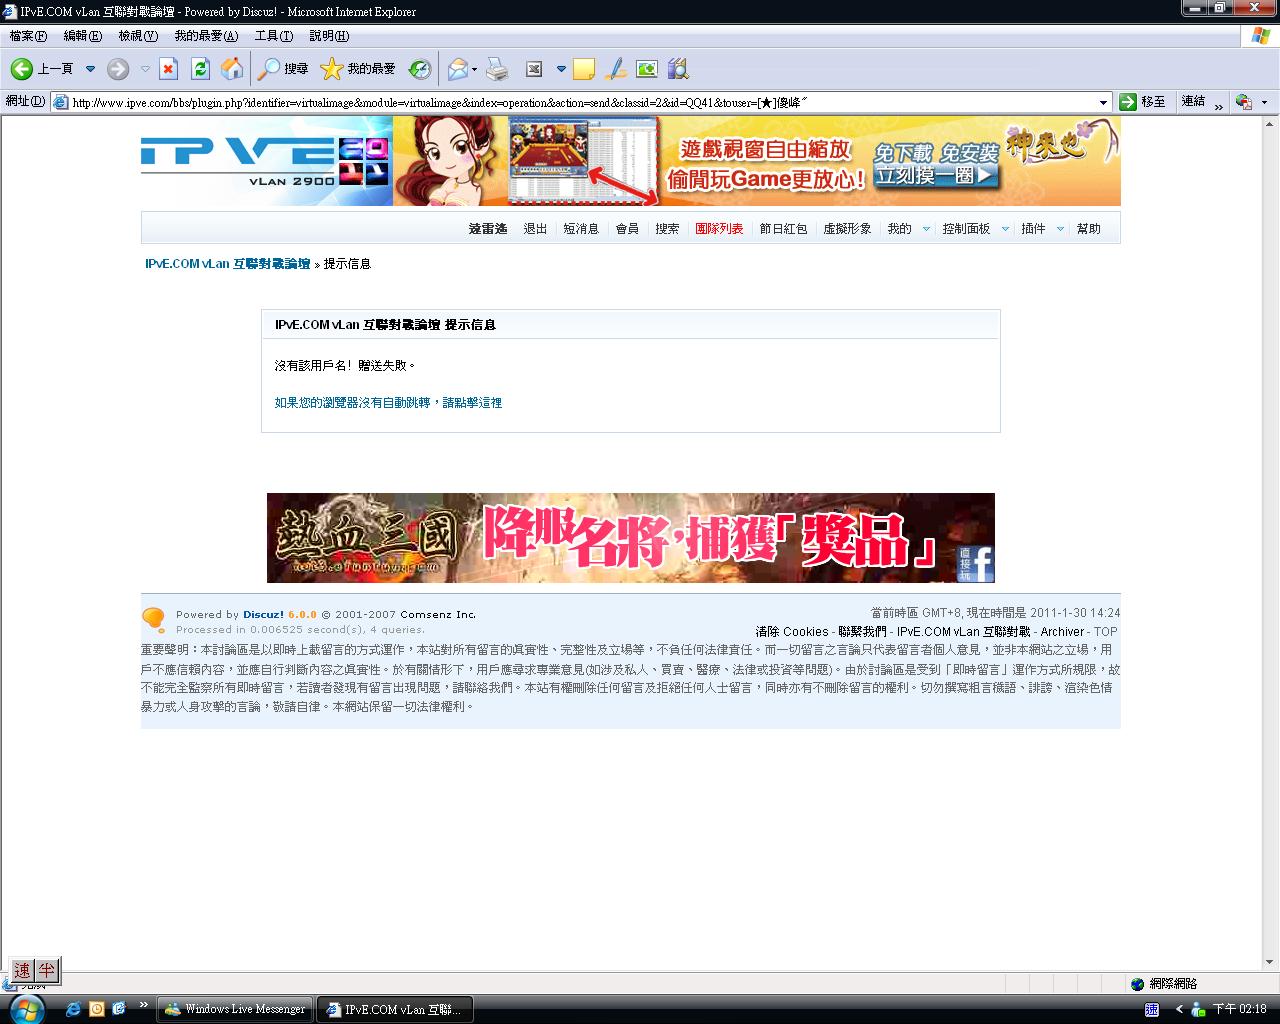This screenshot has width=1280, height=1024.
Task: Open the forum 搜索 search link
Action: [667, 229]
